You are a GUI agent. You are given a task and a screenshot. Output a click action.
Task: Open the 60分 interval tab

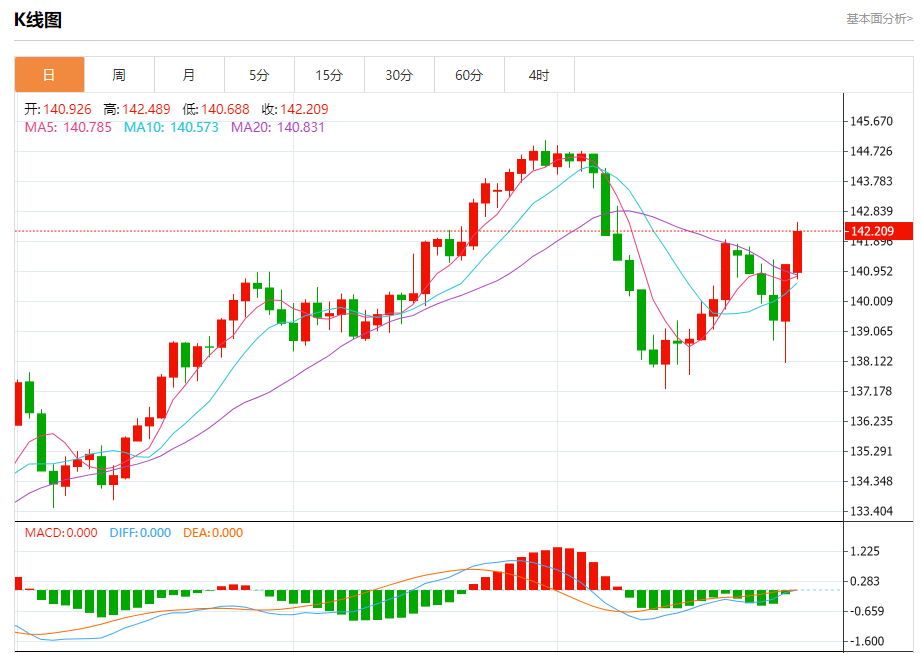[x=469, y=75]
